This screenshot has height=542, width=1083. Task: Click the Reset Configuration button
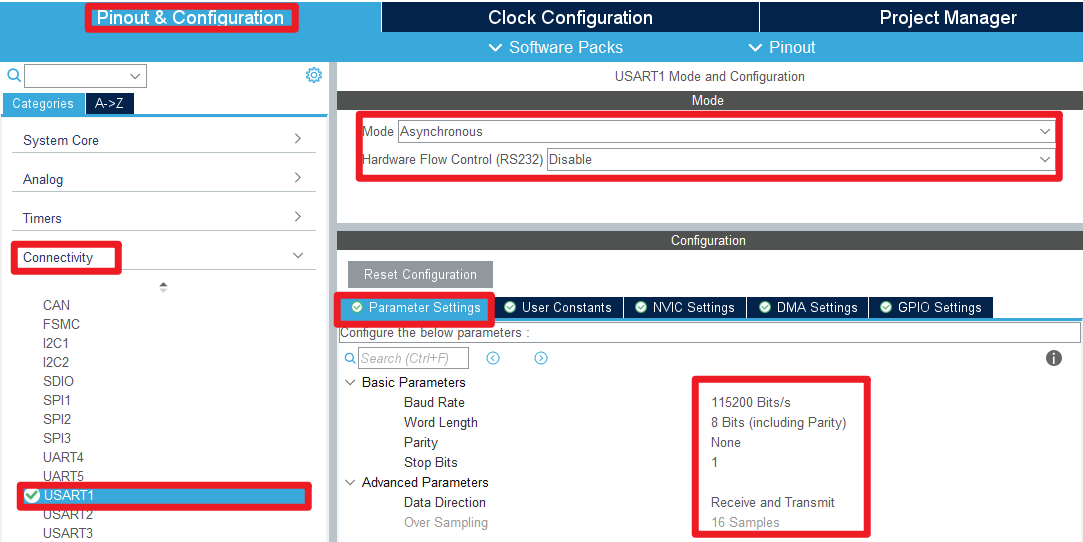(420, 274)
